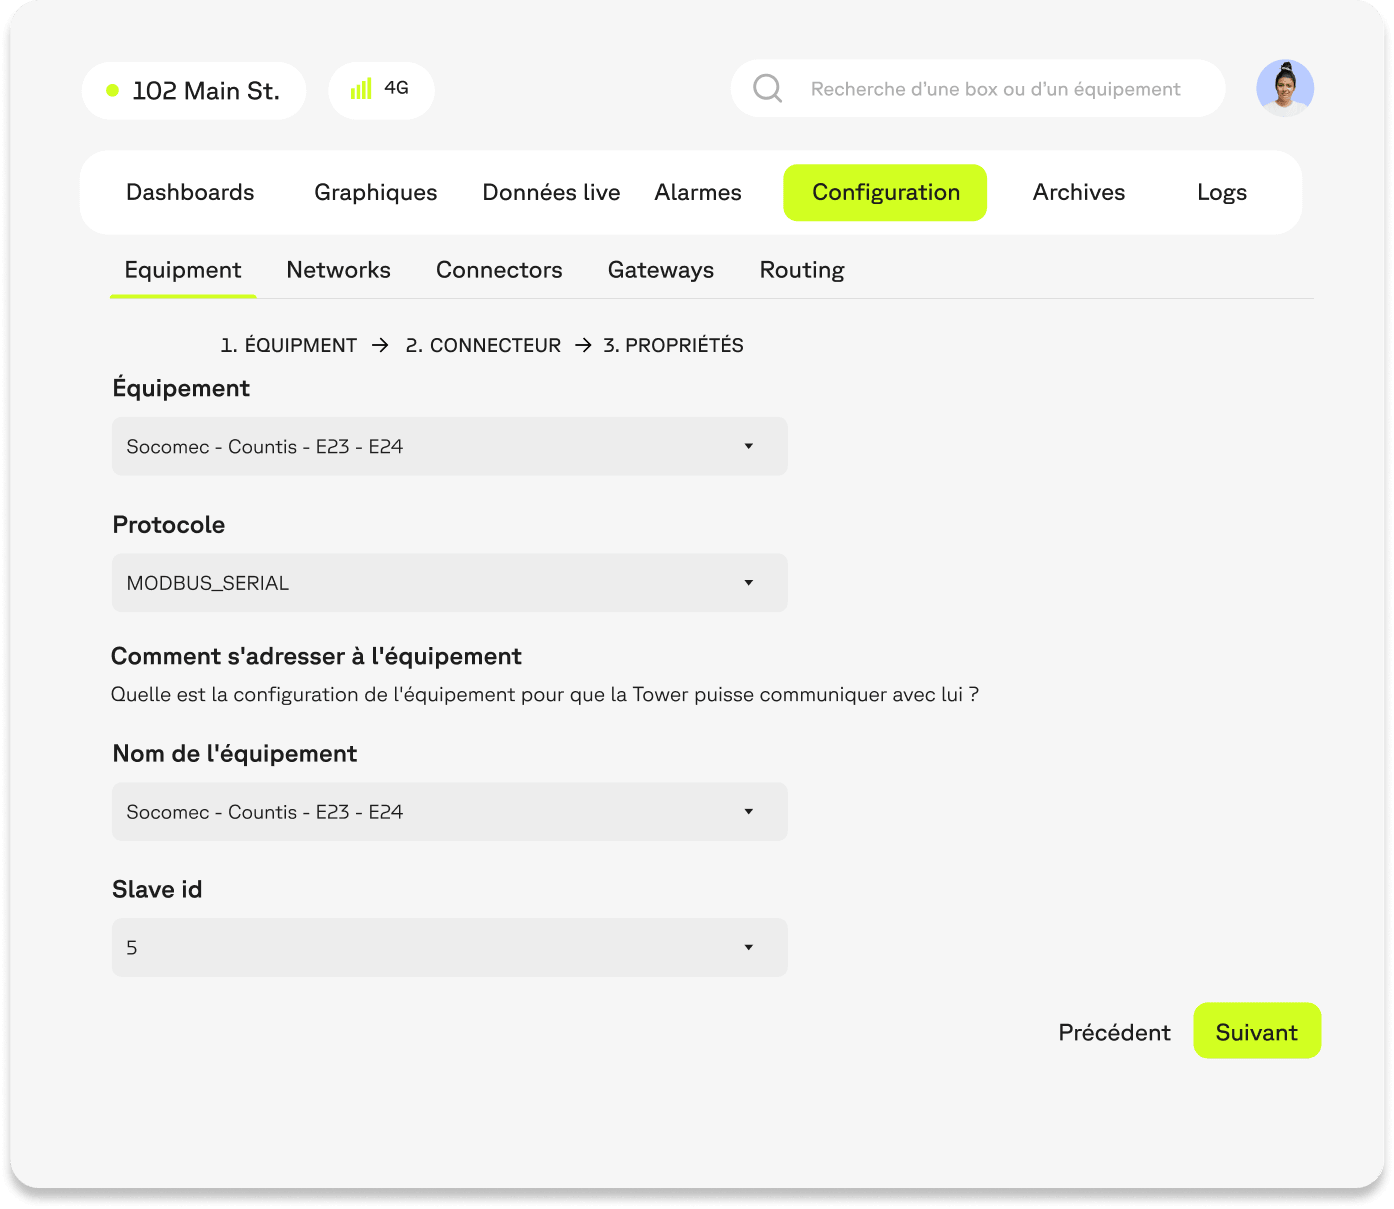Click the green status dot beside 102 Main St.

point(113,90)
